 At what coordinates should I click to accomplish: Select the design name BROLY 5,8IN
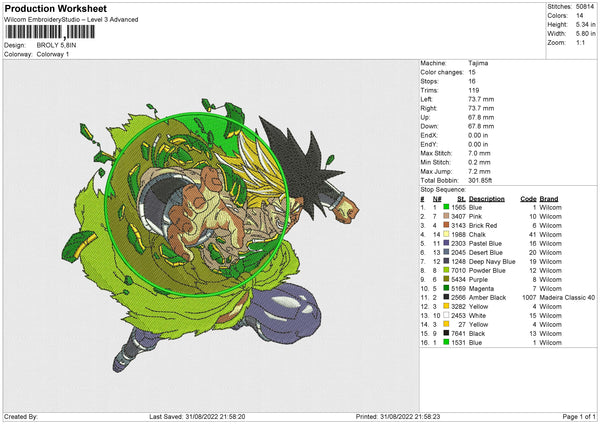click(x=56, y=45)
